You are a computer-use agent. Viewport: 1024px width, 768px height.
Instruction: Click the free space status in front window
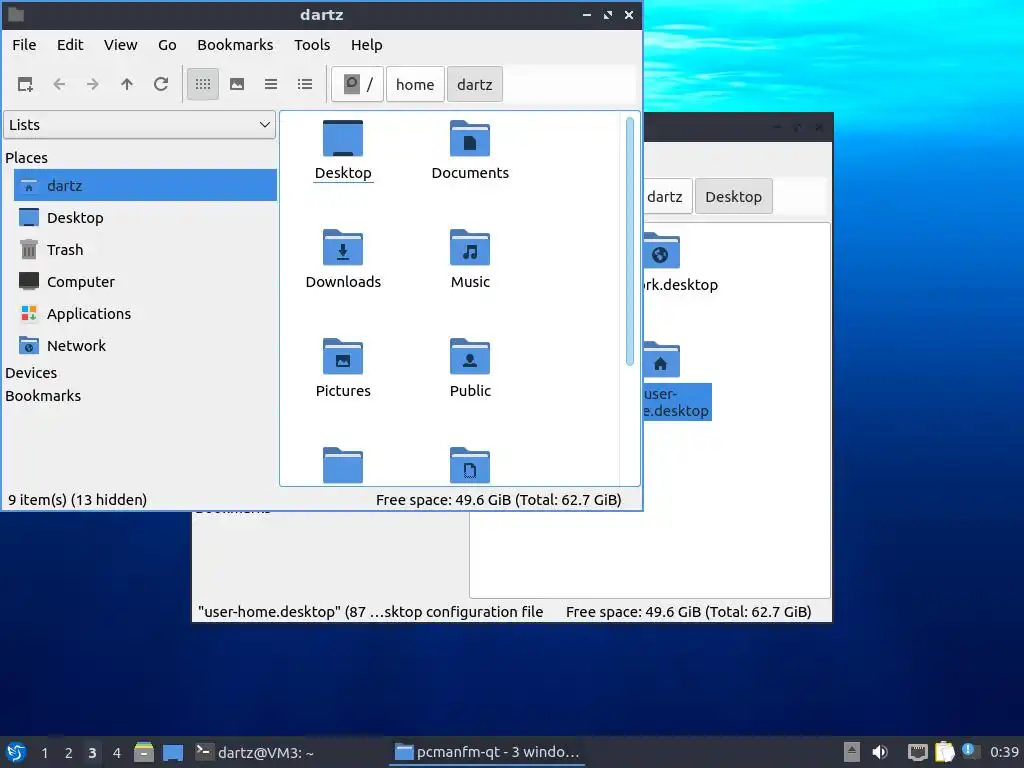tap(498, 500)
